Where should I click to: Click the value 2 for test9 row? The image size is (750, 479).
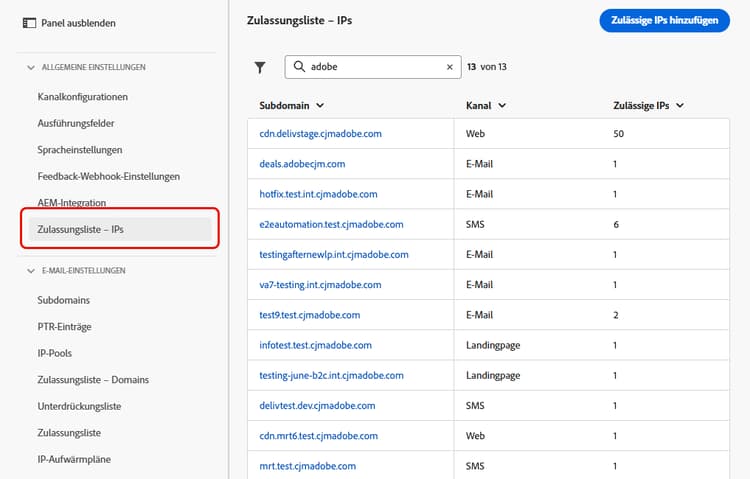click(x=616, y=315)
